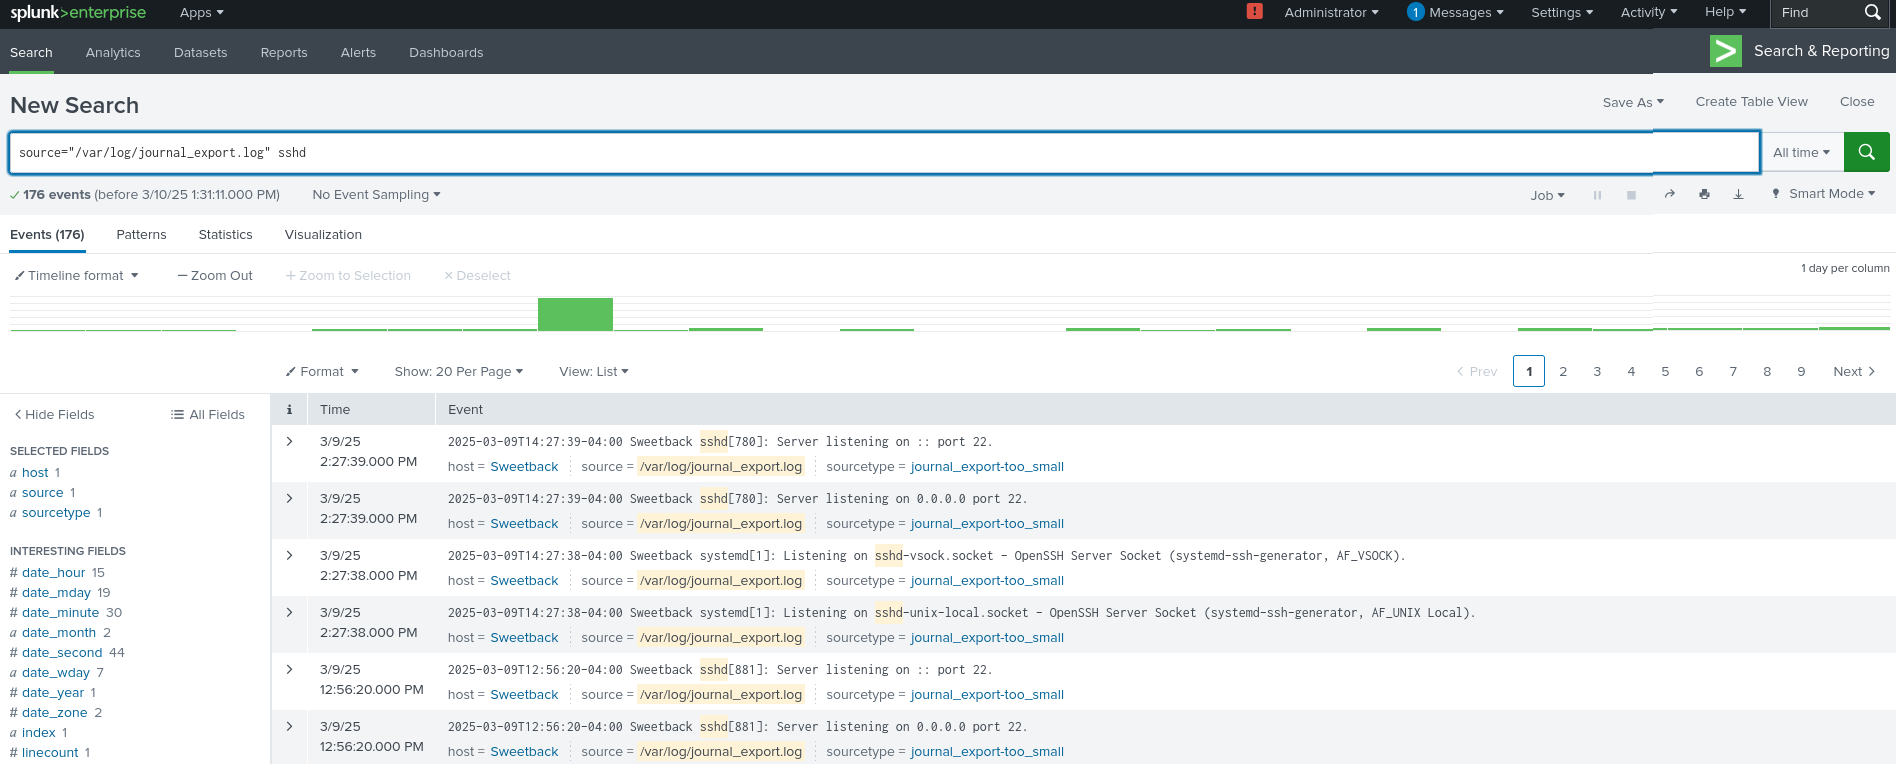Screen dimensions: 1896x764
Task: Click sourcetype journal_export-too_small in first event
Action: pos(987,467)
